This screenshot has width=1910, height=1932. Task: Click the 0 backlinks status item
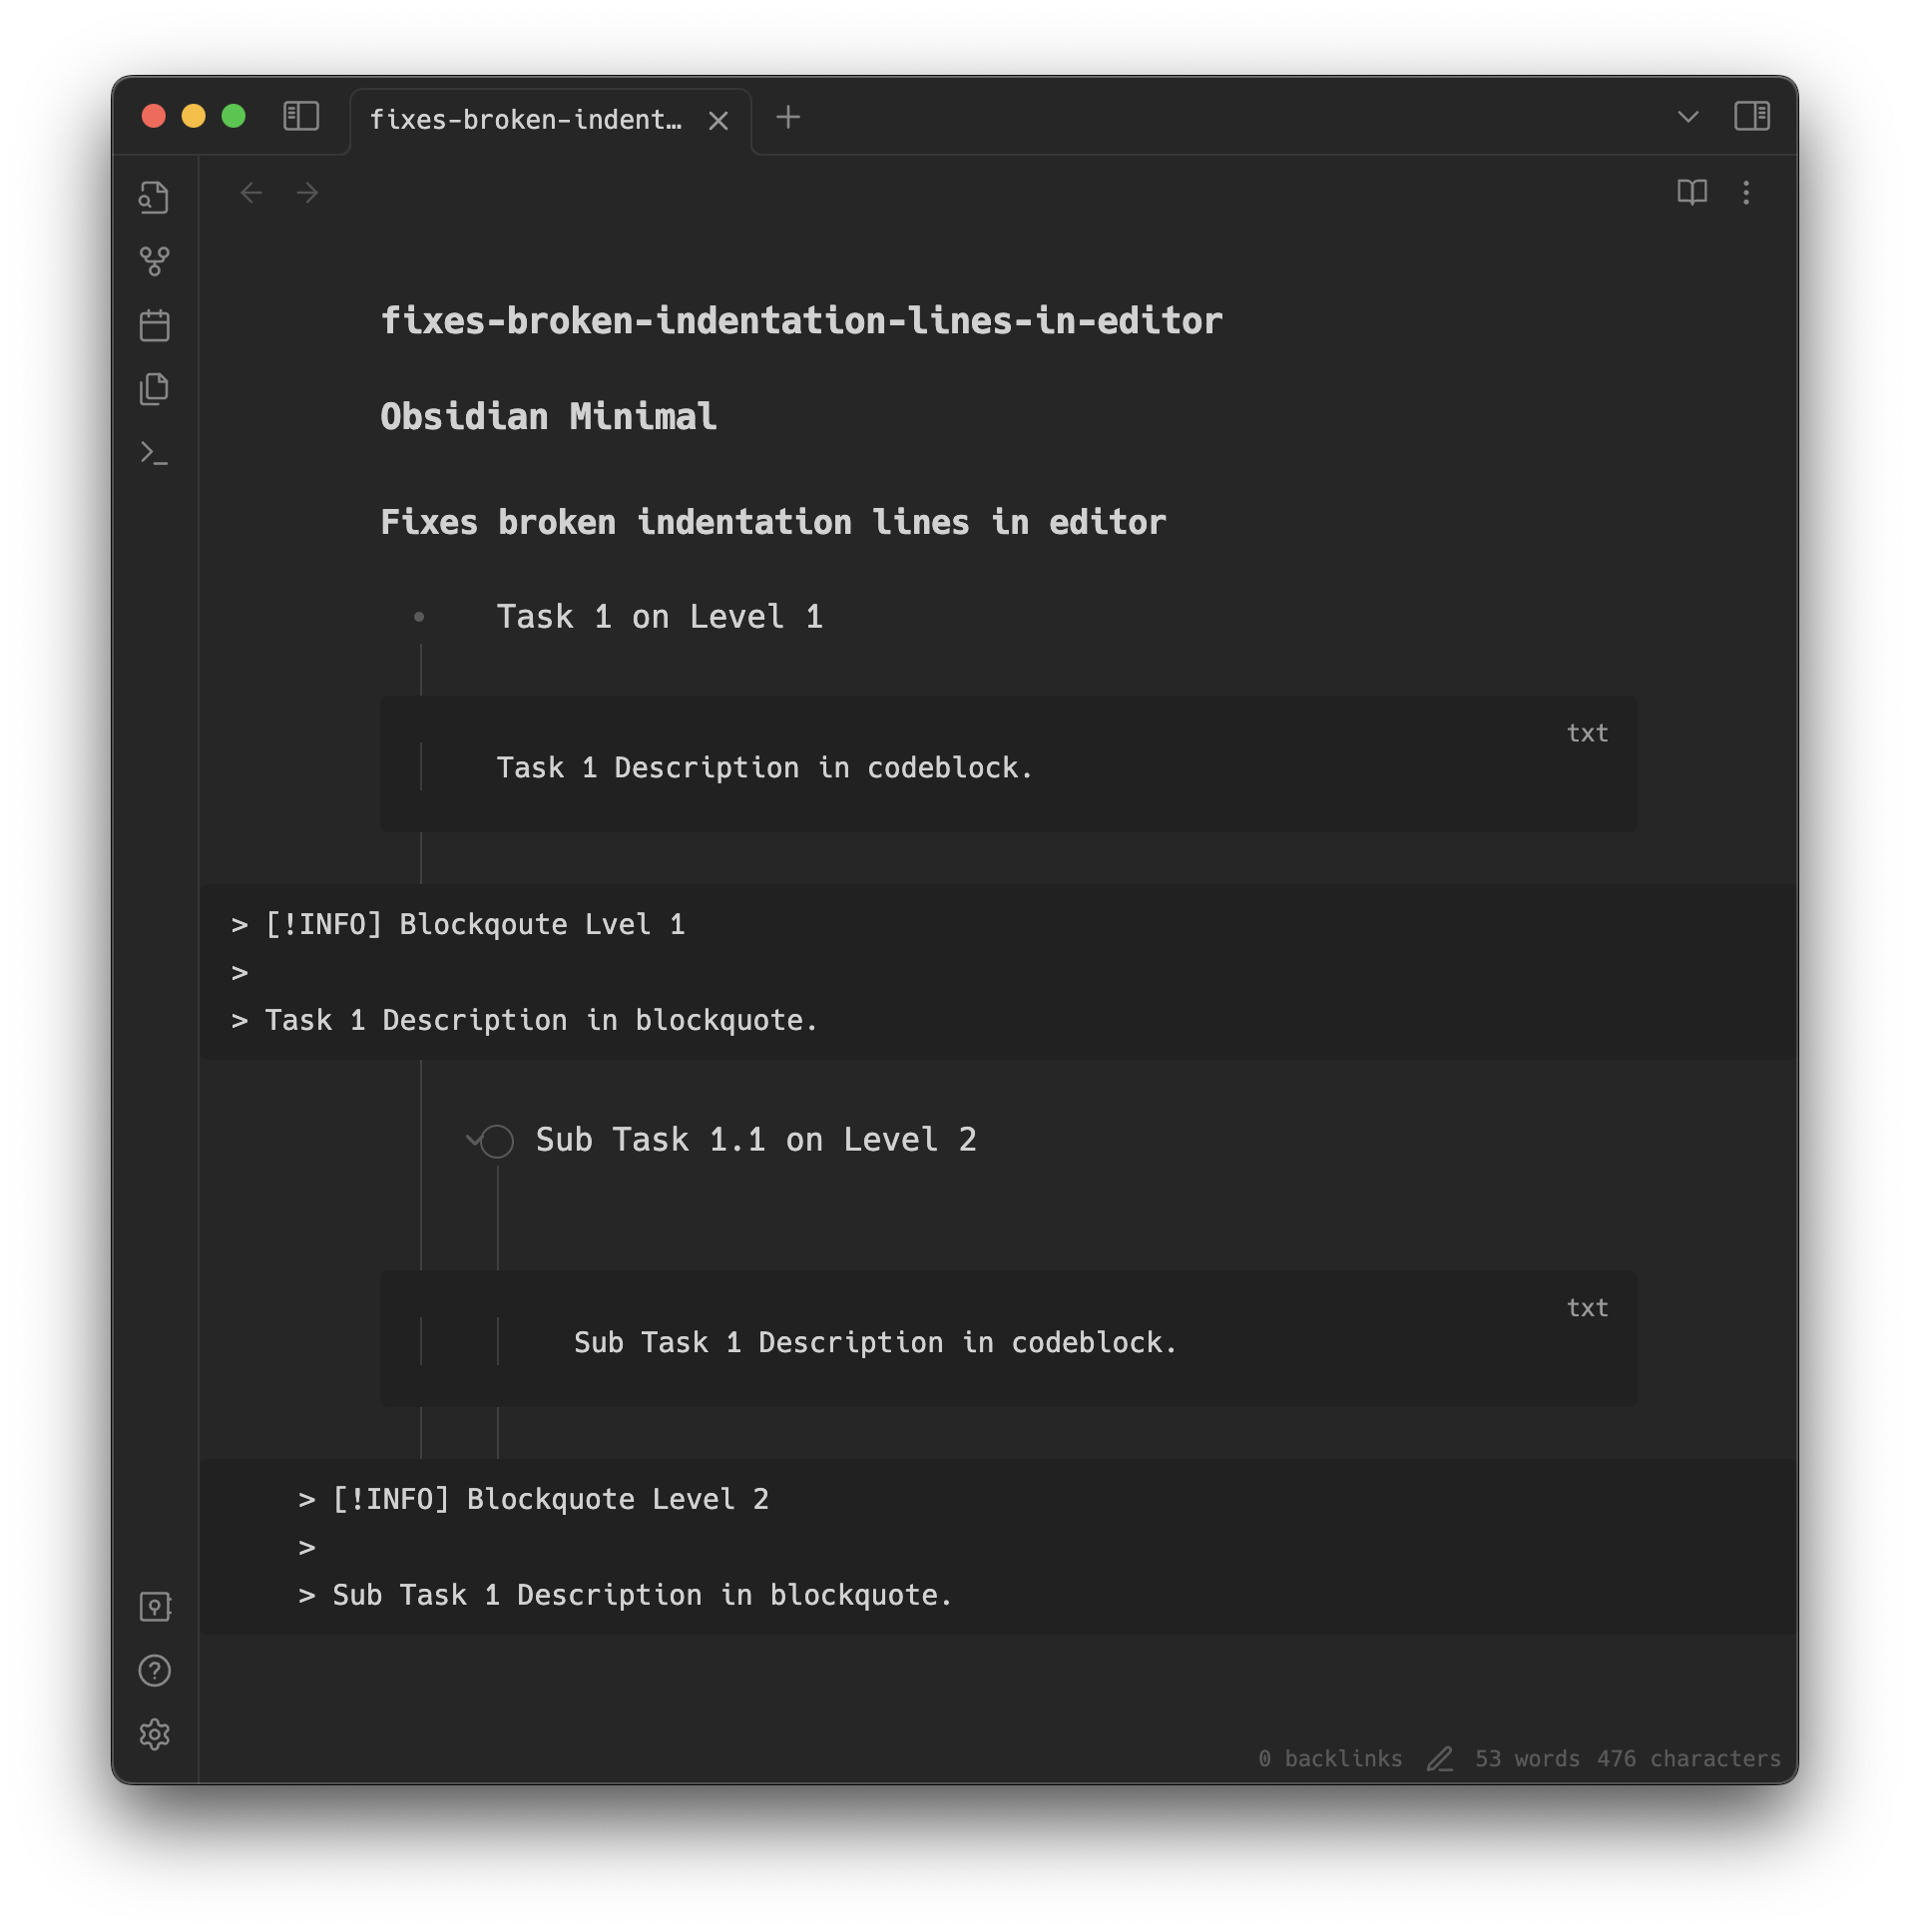coord(1331,1759)
